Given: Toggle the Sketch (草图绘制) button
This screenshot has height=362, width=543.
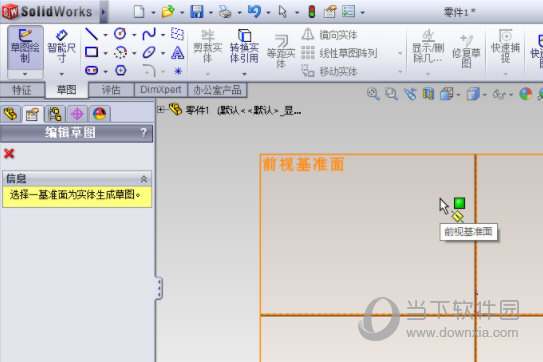Looking at the screenshot, I should (x=25, y=46).
